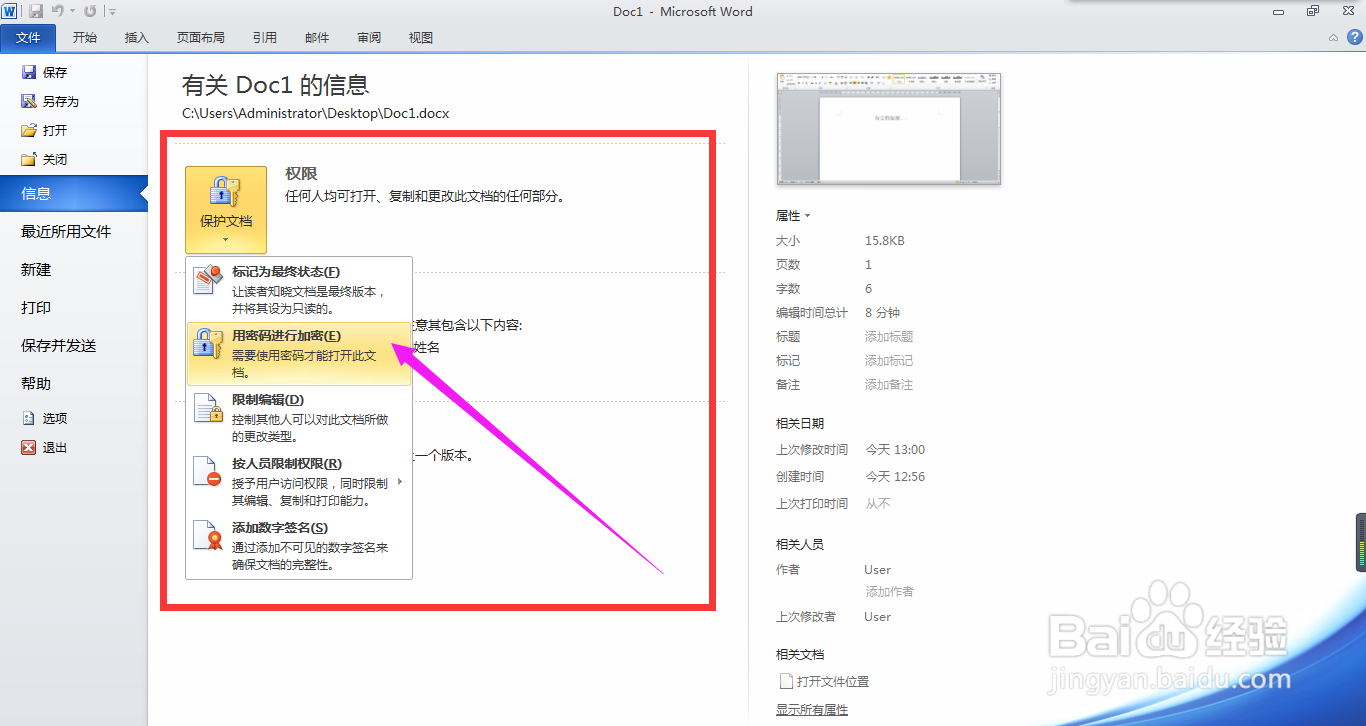Click the file location icon beside 打开文件位置

(785, 682)
